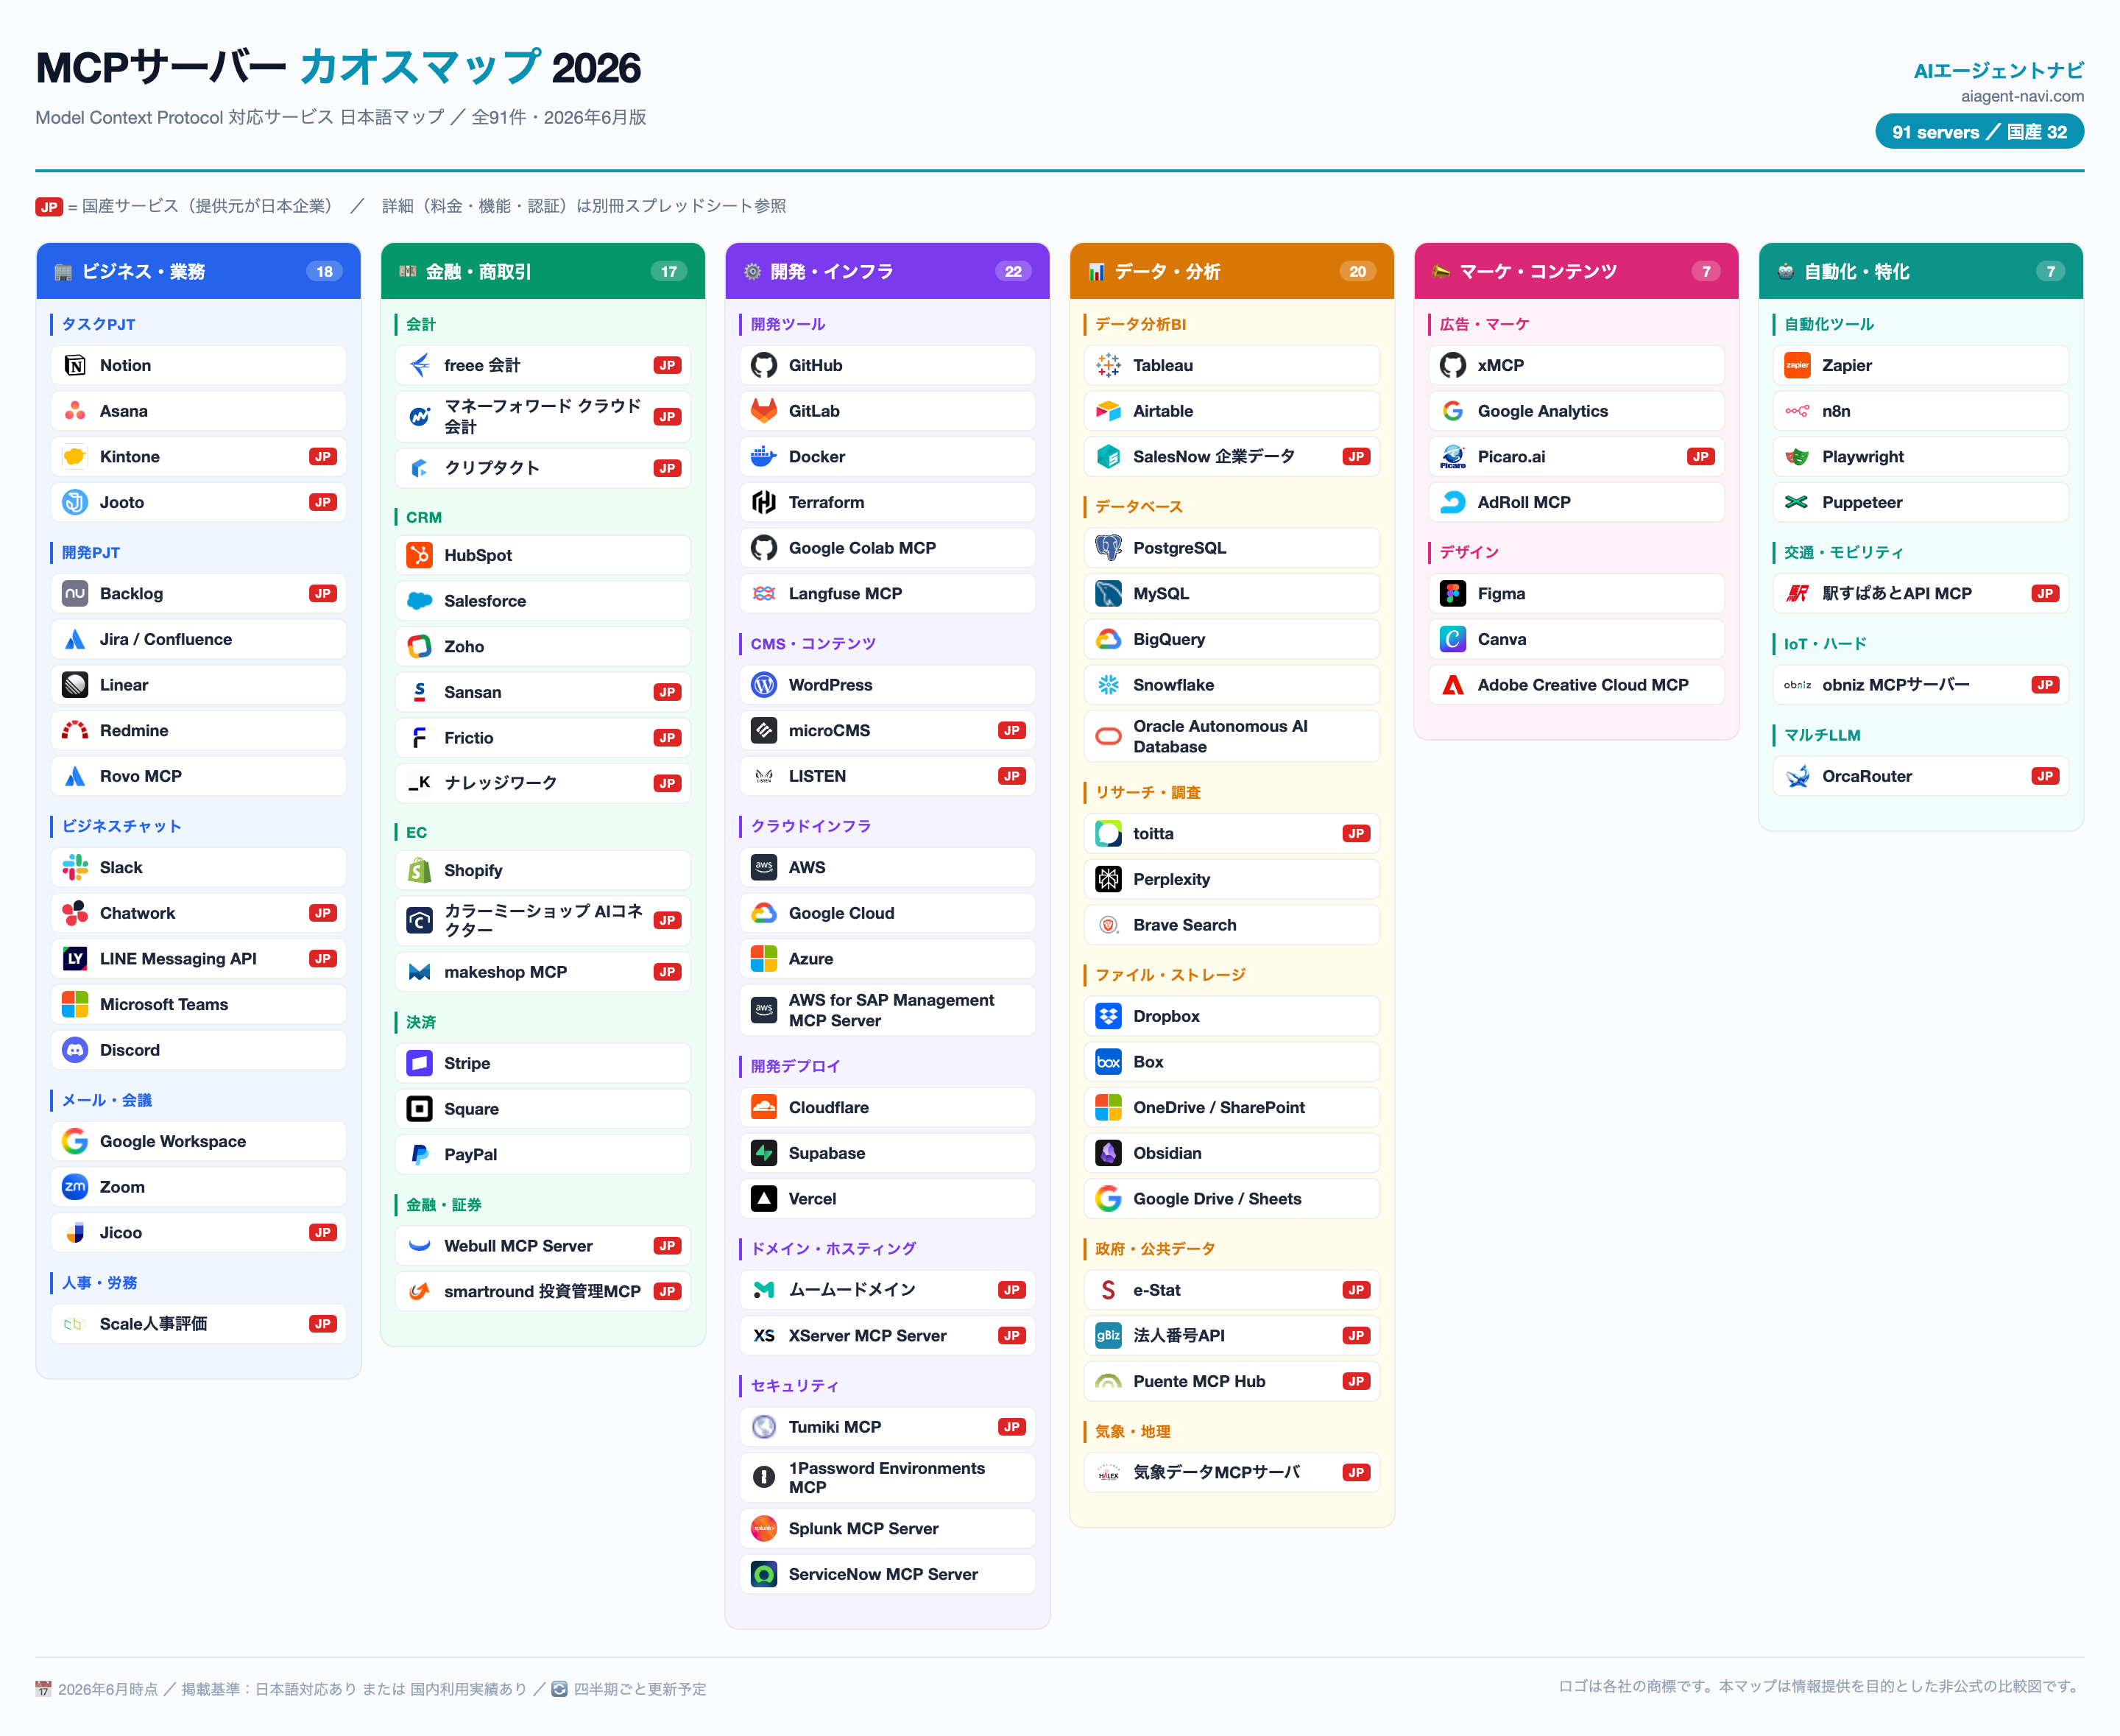Click the Kintone icon
Image resolution: width=2120 pixels, height=1736 pixels.
click(75, 457)
